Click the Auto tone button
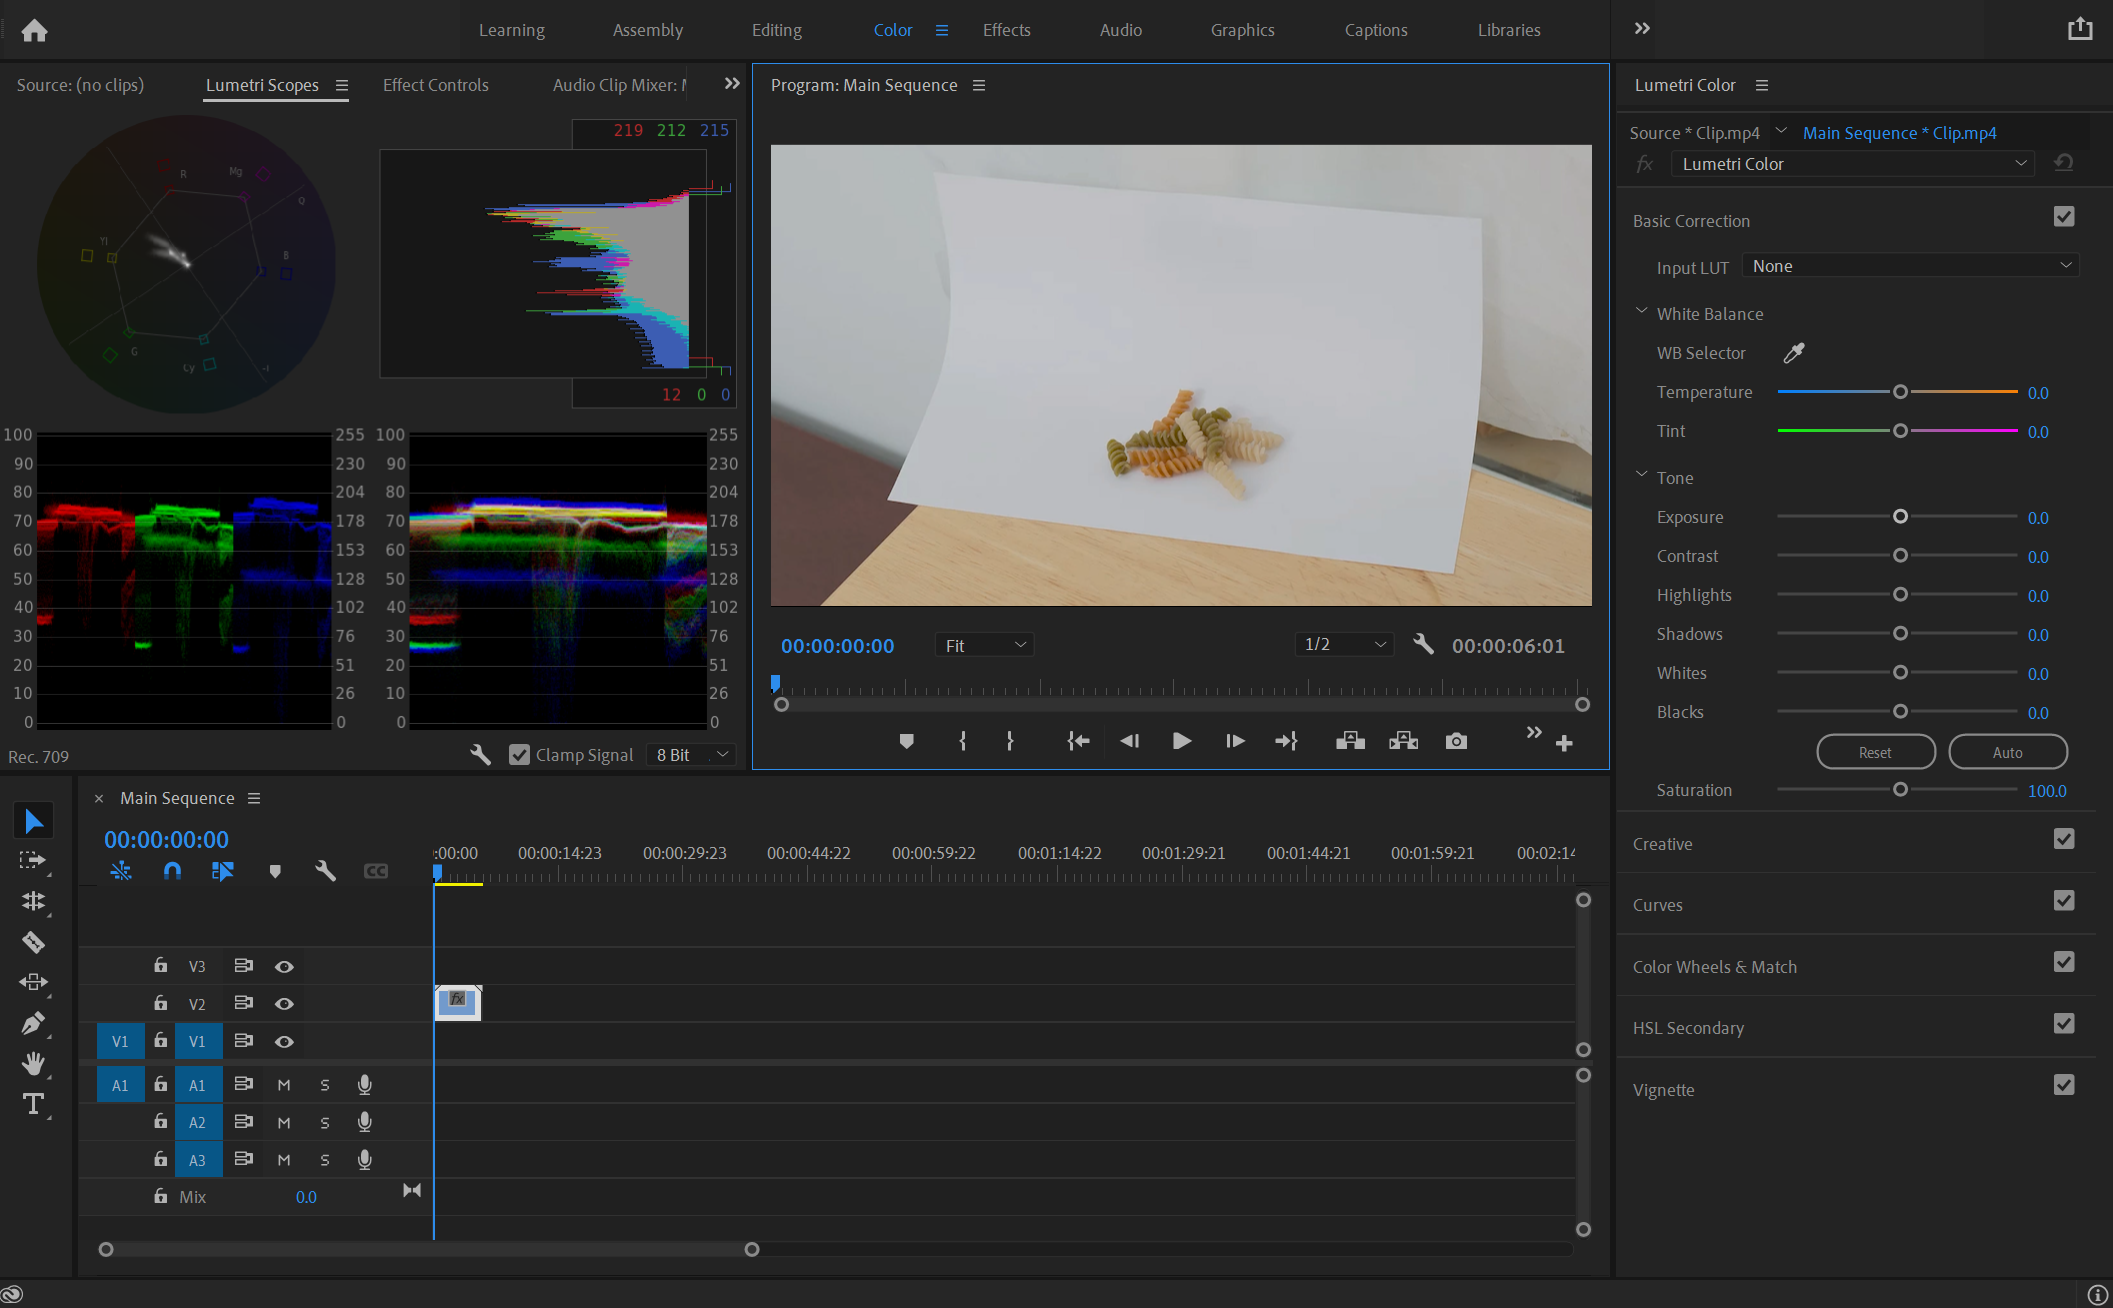Screen dimensions: 2113x1308 [x=2007, y=751]
